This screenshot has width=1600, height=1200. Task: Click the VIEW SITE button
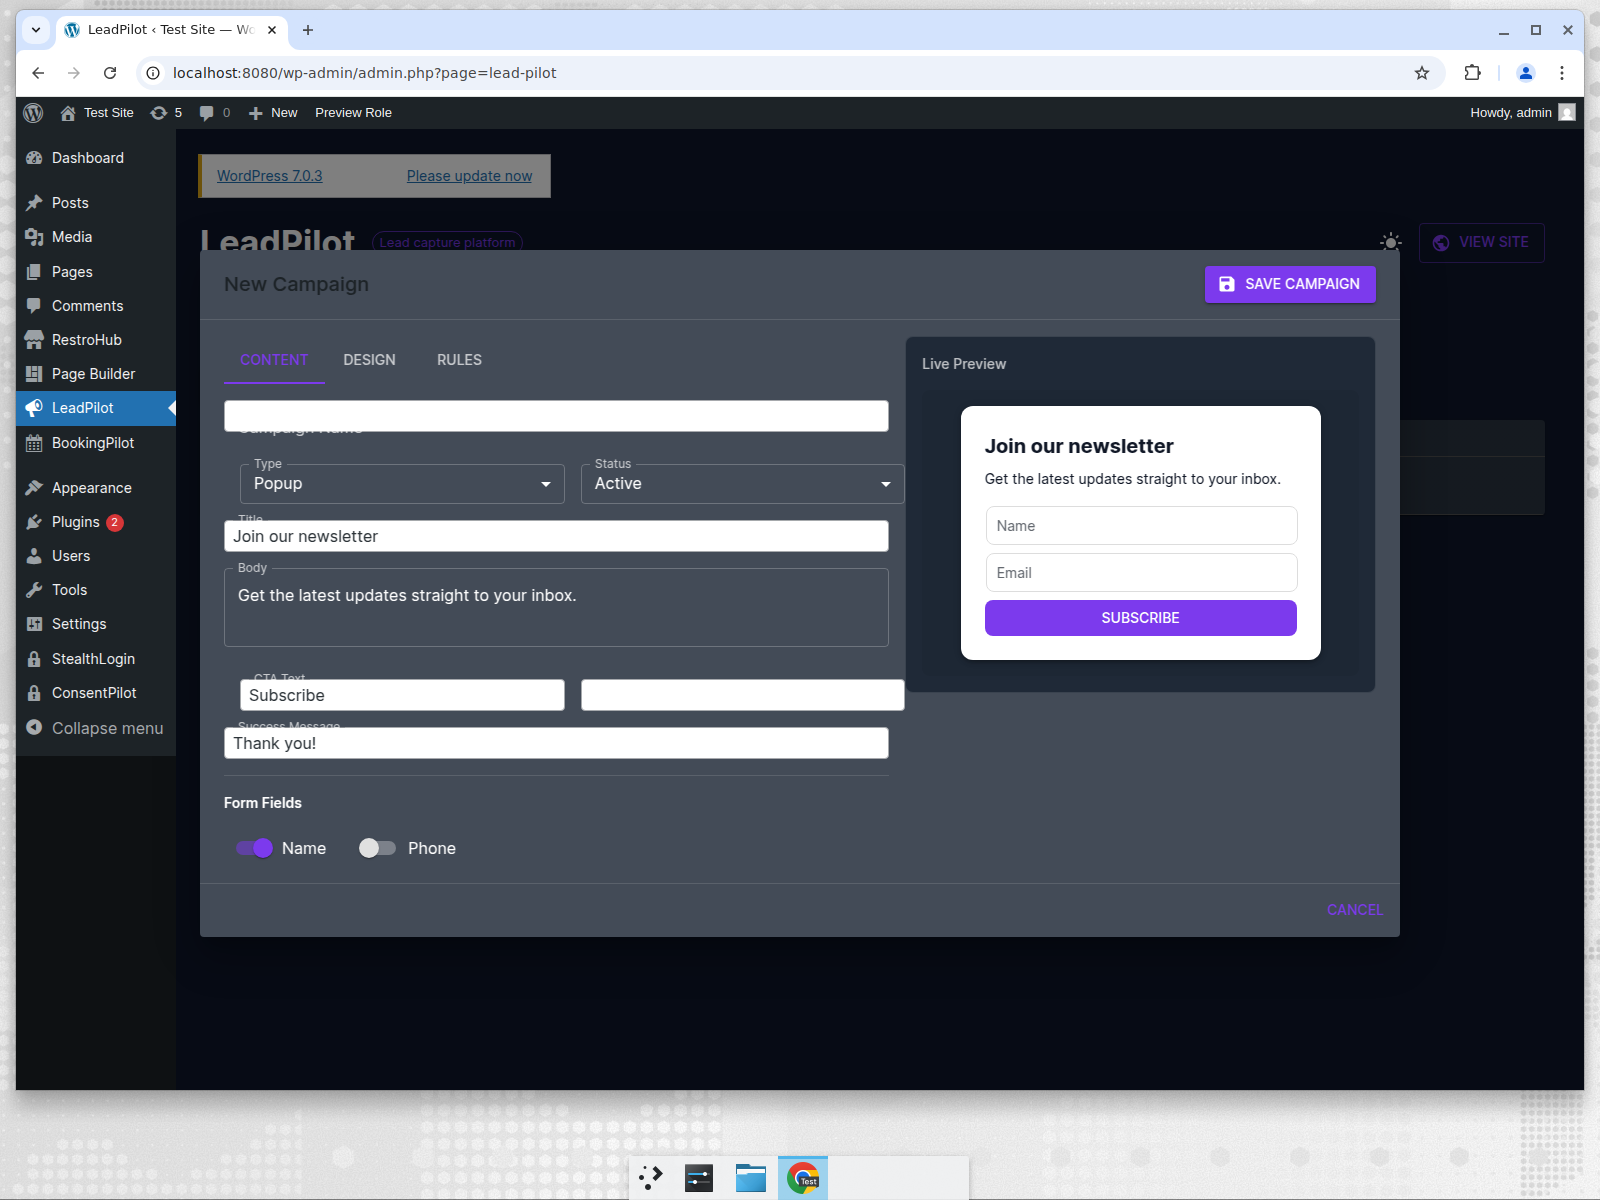coord(1482,242)
